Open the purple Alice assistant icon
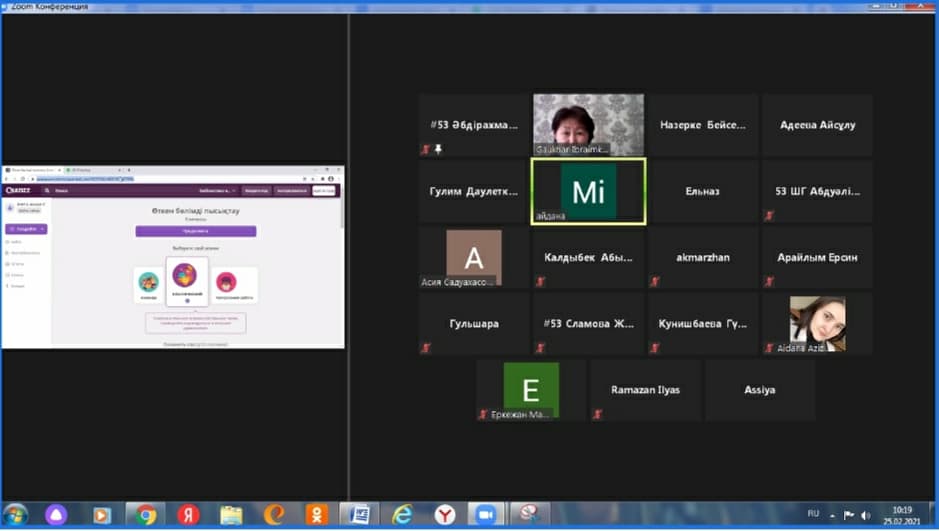The height and width of the screenshot is (531, 939). [x=56, y=515]
